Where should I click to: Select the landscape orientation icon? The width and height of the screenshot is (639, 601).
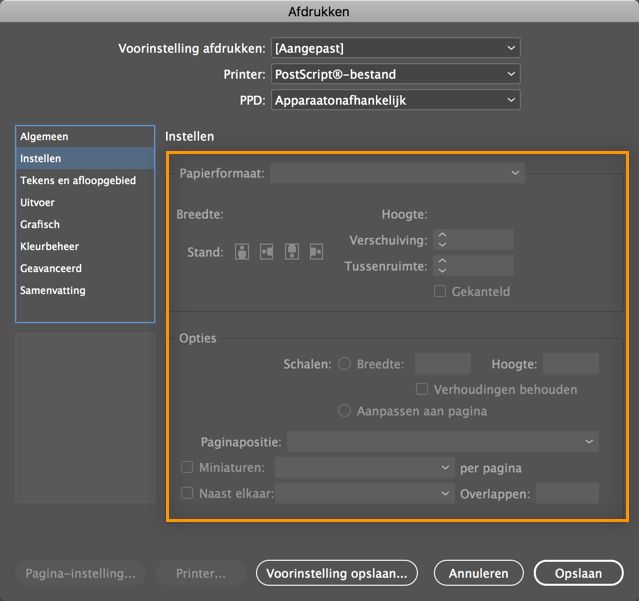(266, 252)
